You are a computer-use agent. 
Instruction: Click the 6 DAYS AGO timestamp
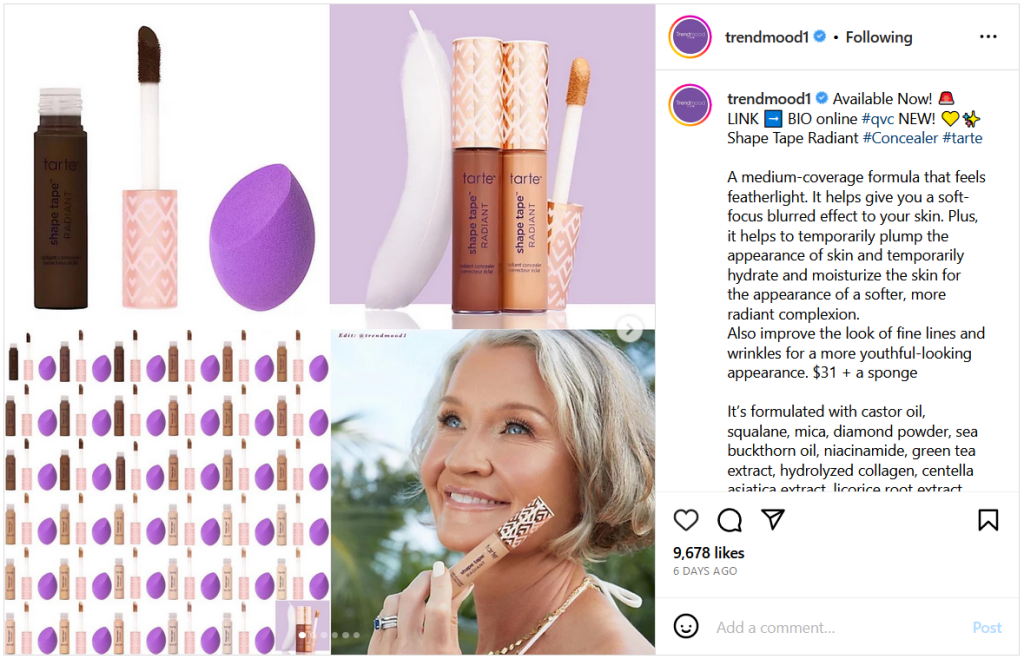[705, 571]
